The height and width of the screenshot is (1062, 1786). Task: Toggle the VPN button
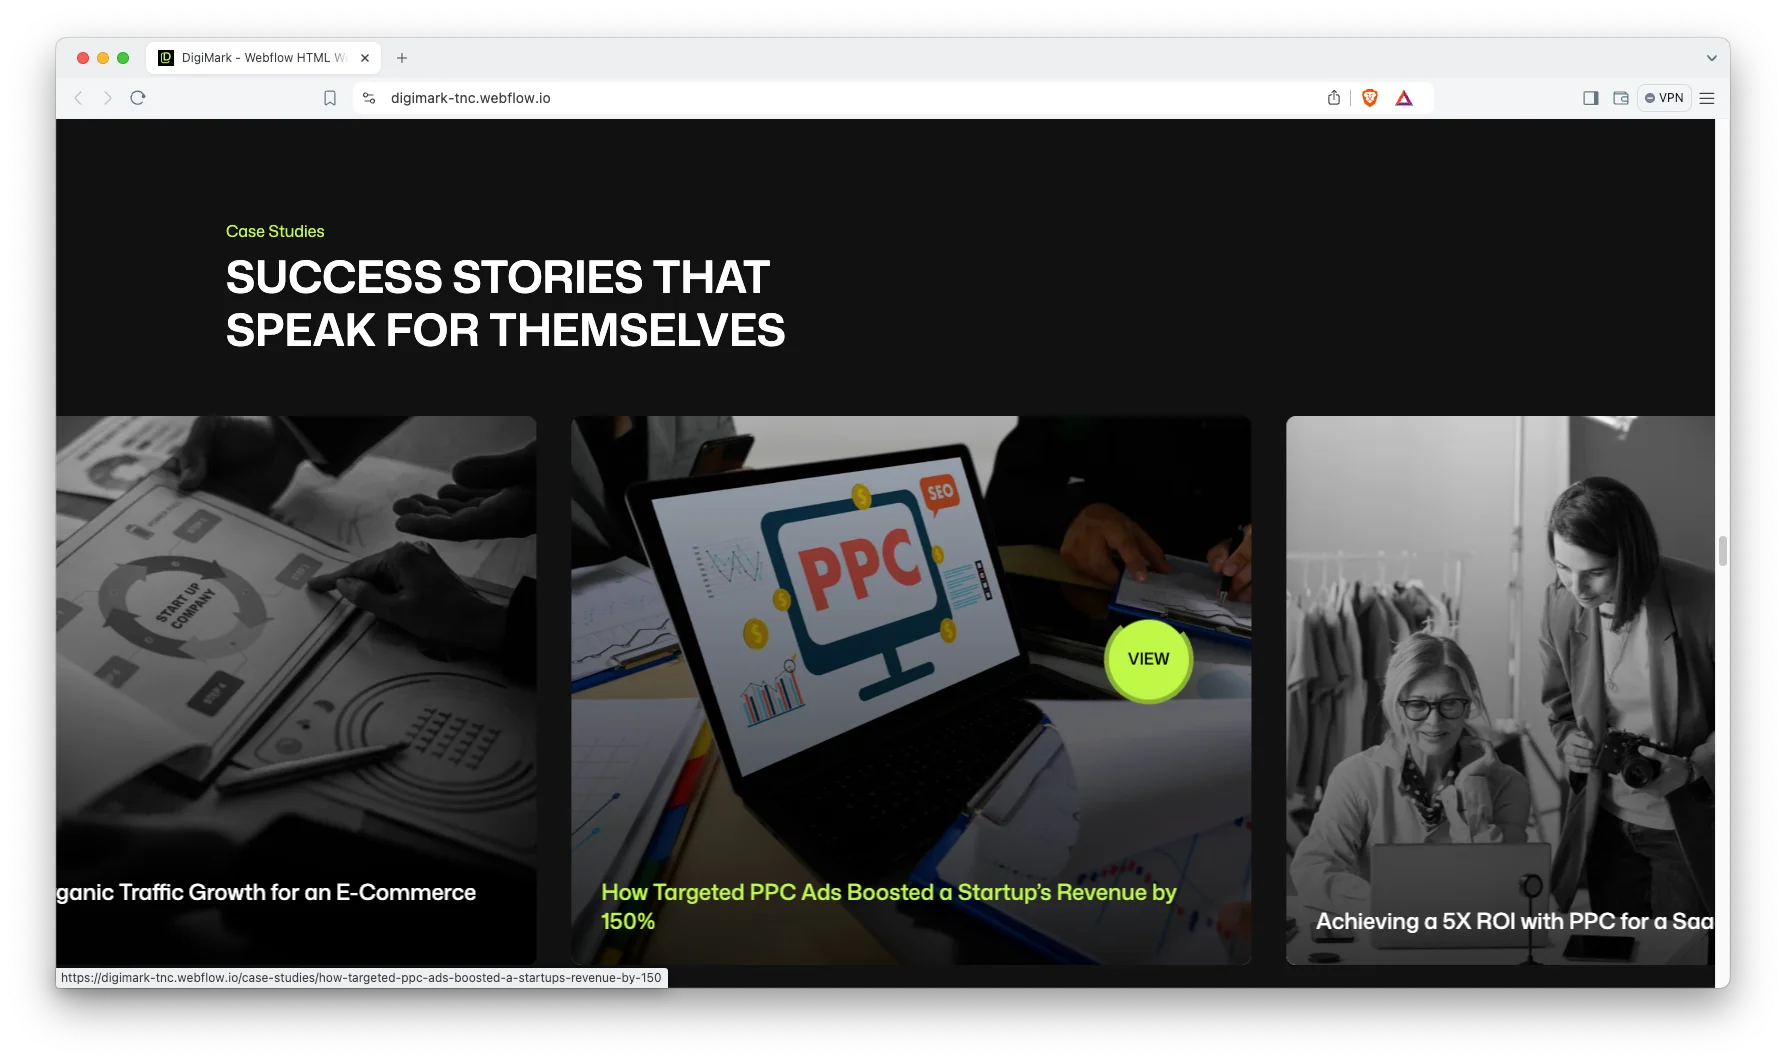click(1664, 98)
